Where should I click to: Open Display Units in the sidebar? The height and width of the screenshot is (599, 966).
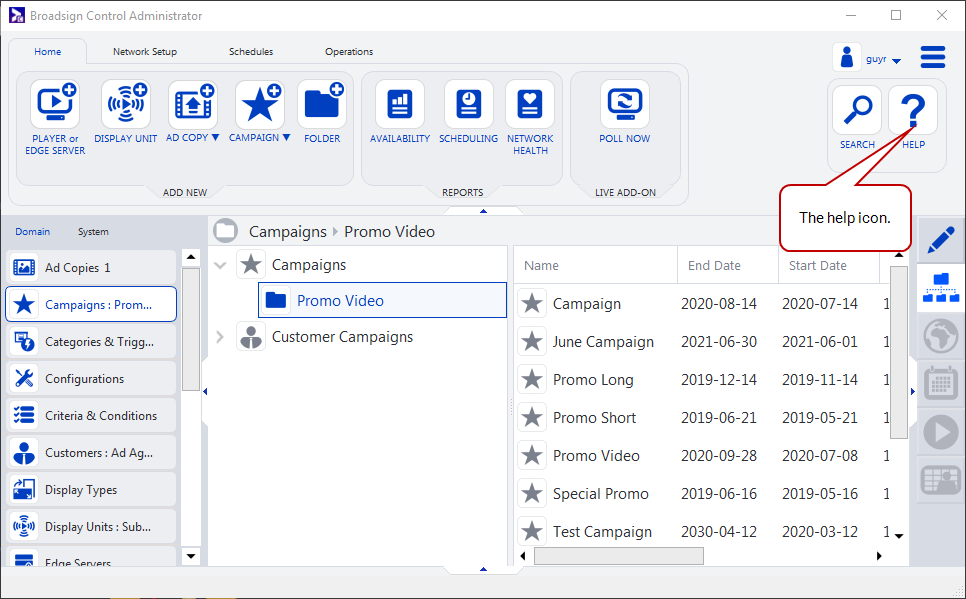click(x=91, y=526)
